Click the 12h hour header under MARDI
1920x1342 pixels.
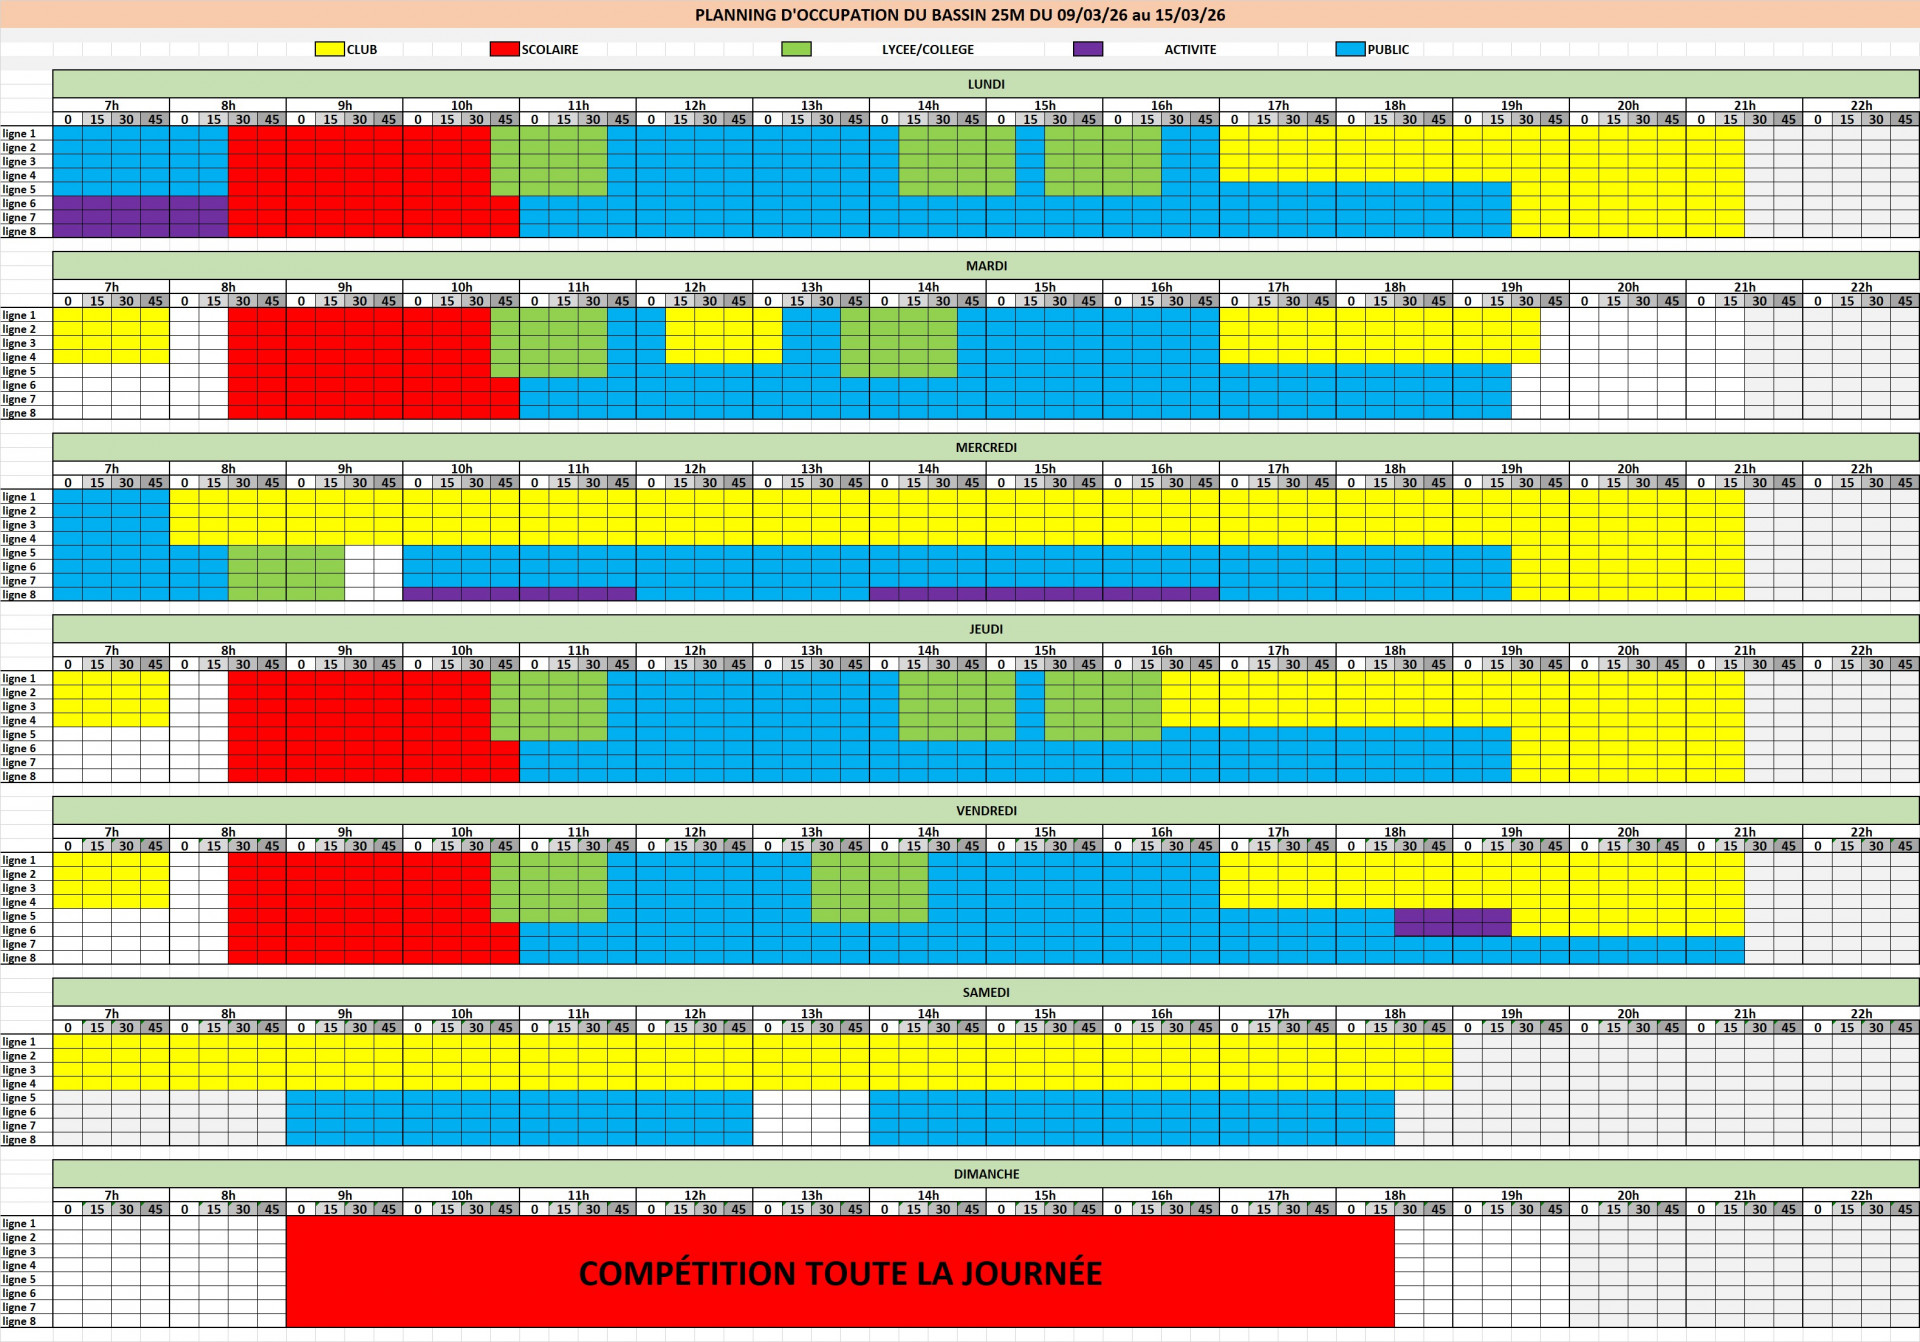(x=694, y=287)
